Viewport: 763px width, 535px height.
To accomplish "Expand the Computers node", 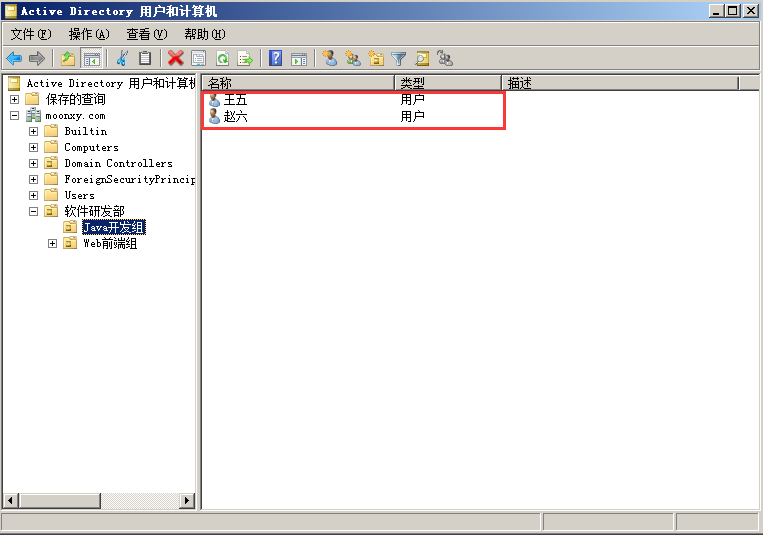I will 33,147.
